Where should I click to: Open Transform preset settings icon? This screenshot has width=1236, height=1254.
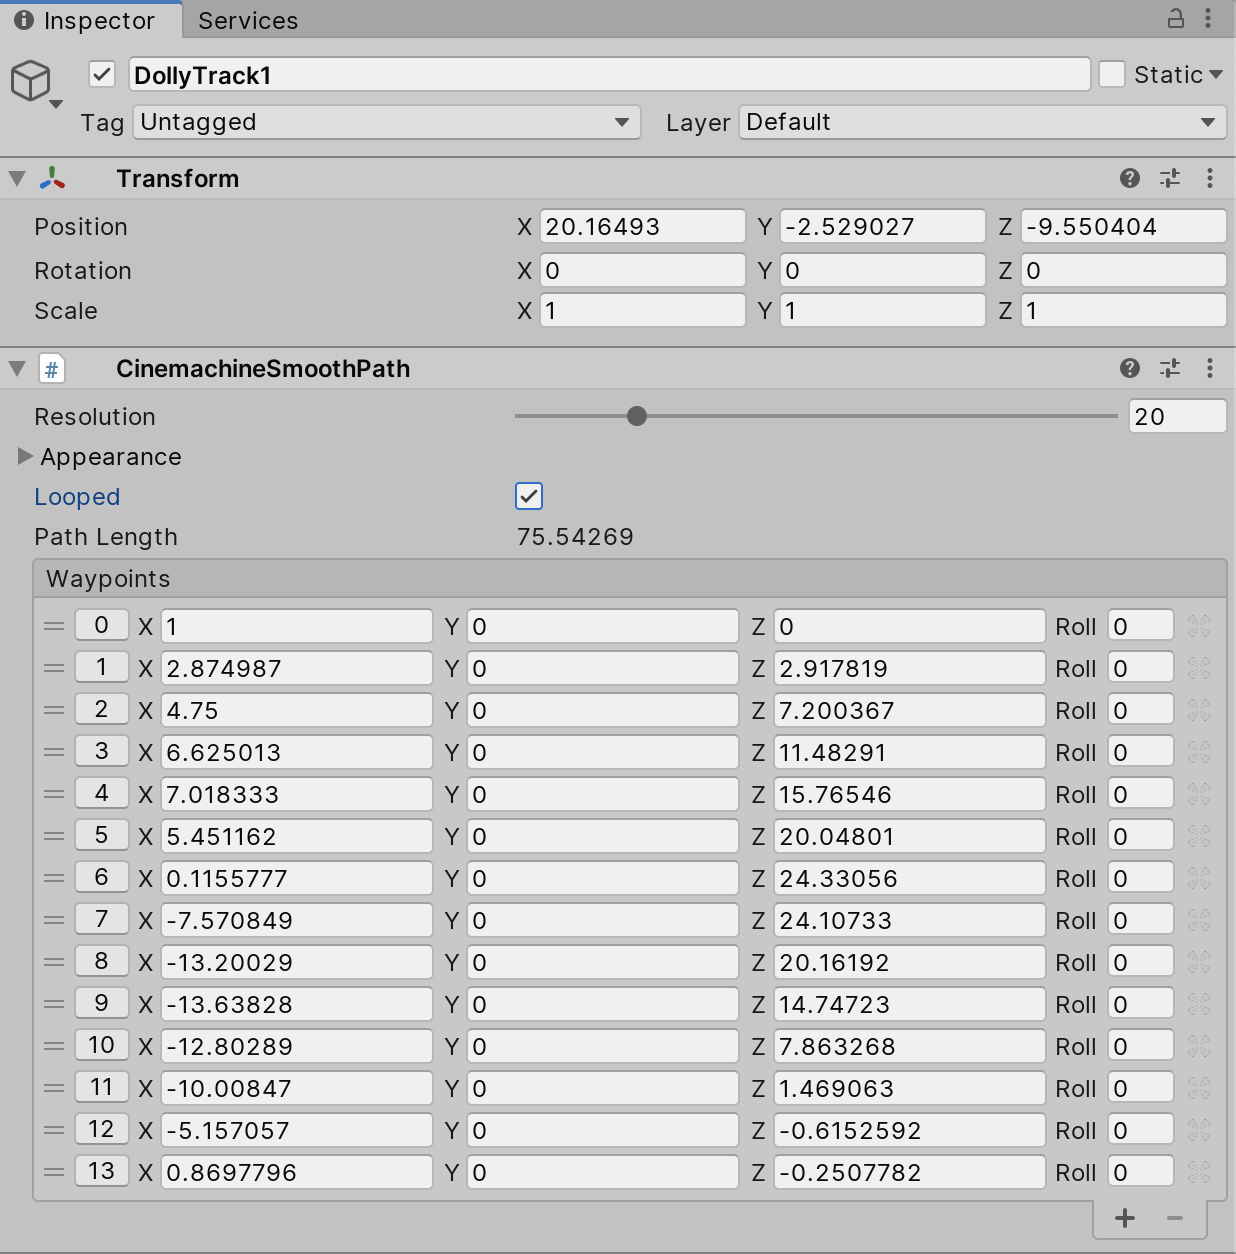click(1170, 178)
